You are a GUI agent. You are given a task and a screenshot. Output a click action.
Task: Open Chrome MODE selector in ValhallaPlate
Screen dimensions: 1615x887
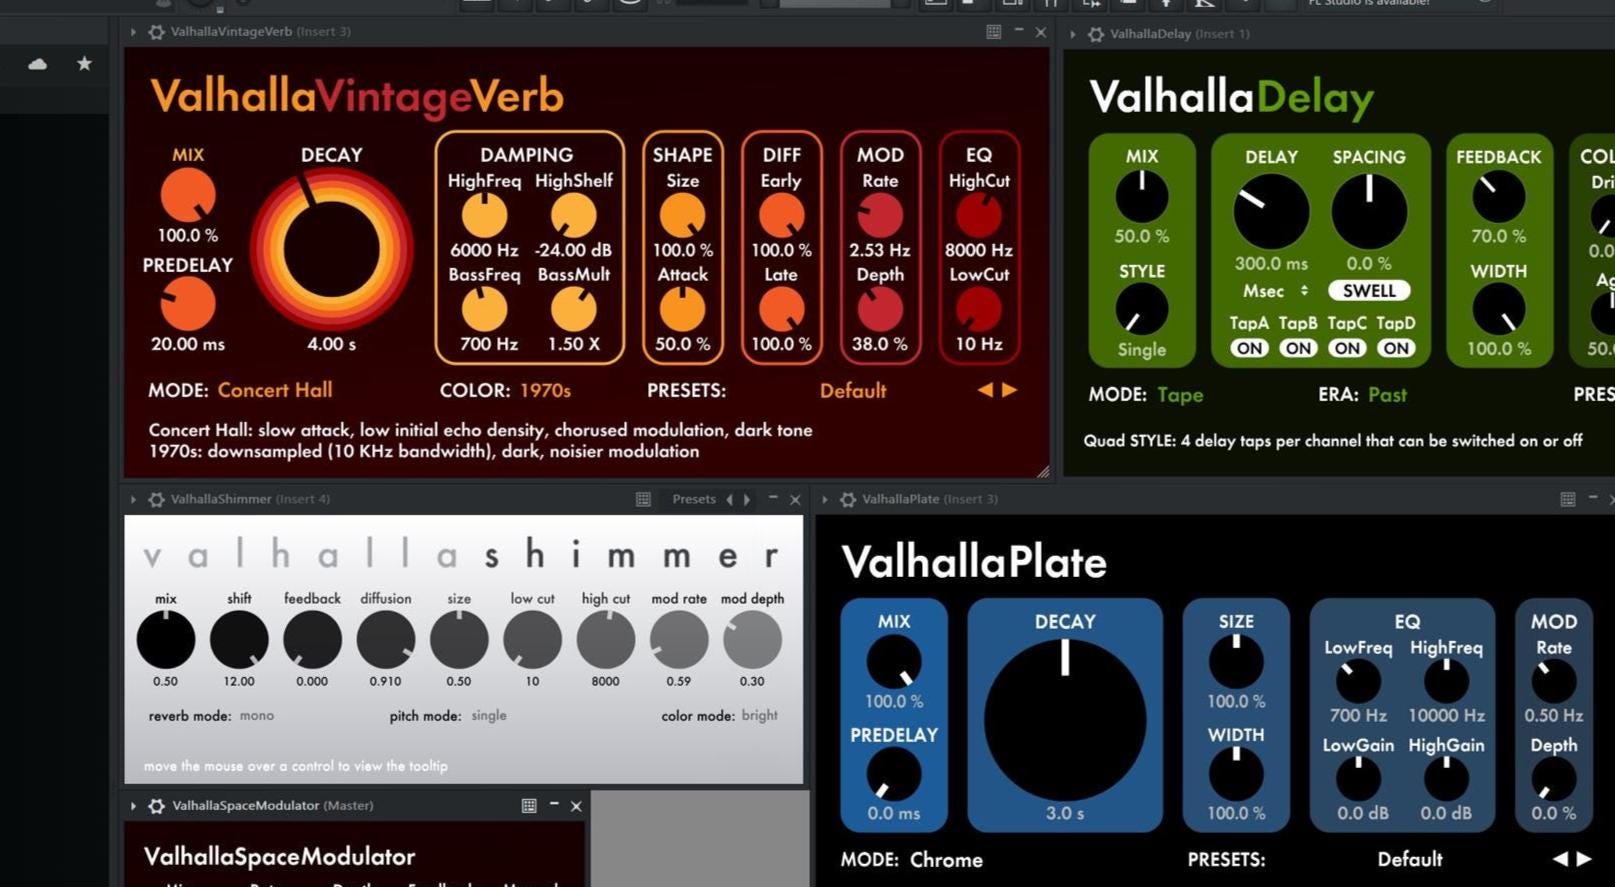coord(946,860)
